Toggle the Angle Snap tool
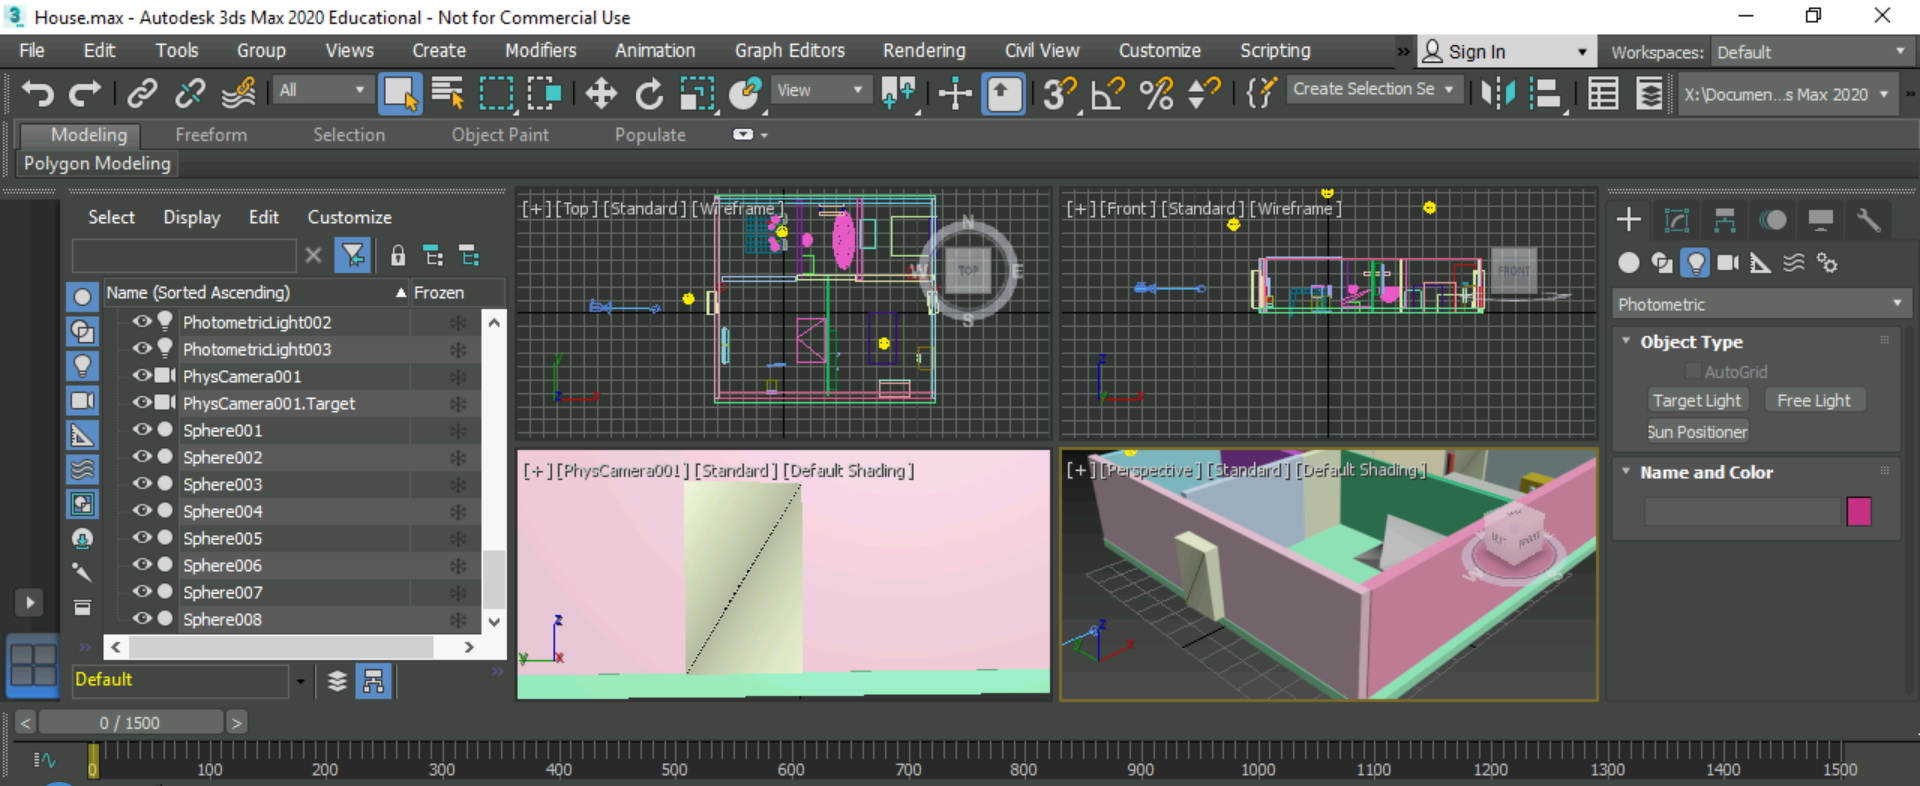The height and width of the screenshot is (786, 1920). [x=1107, y=94]
